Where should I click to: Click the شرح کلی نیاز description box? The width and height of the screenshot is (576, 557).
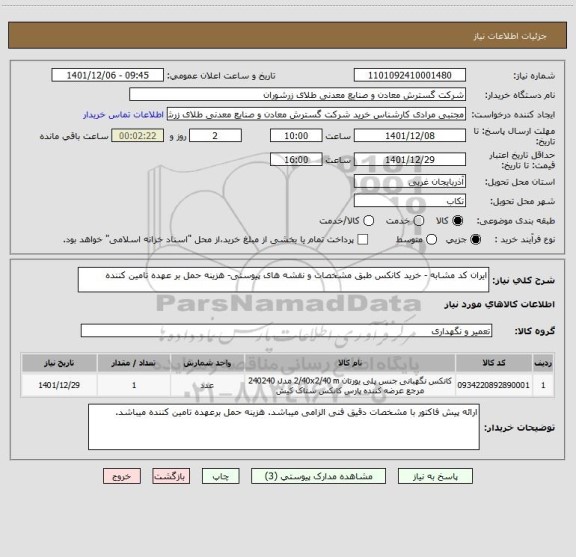[x=283, y=280]
